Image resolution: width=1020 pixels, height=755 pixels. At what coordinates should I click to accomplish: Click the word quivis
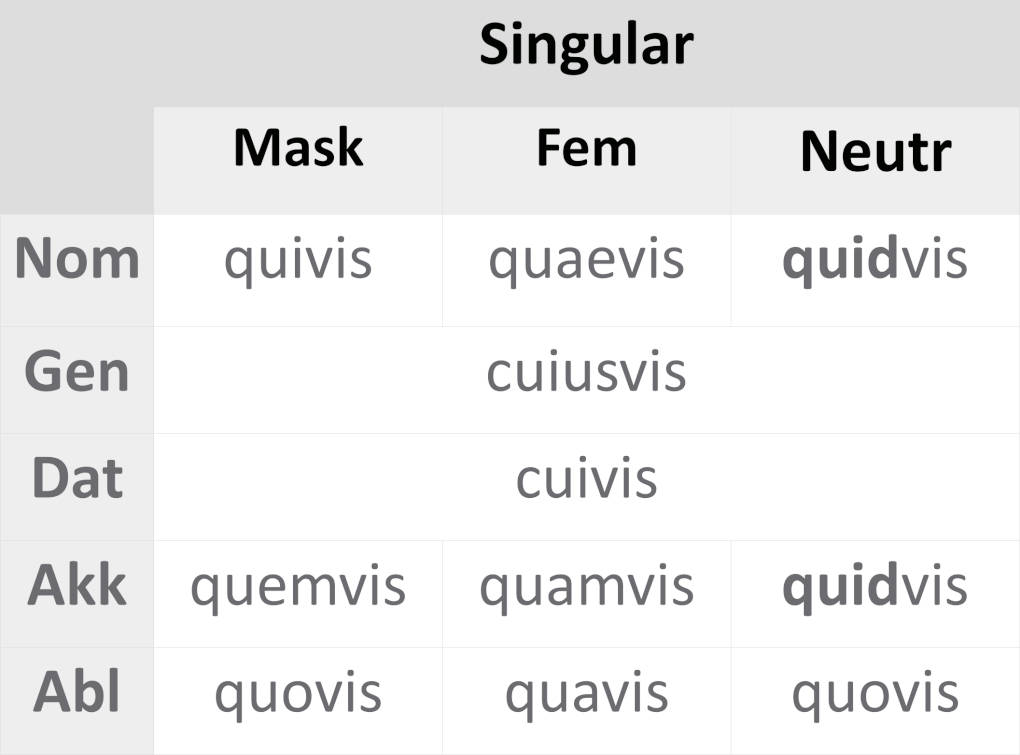click(x=298, y=259)
